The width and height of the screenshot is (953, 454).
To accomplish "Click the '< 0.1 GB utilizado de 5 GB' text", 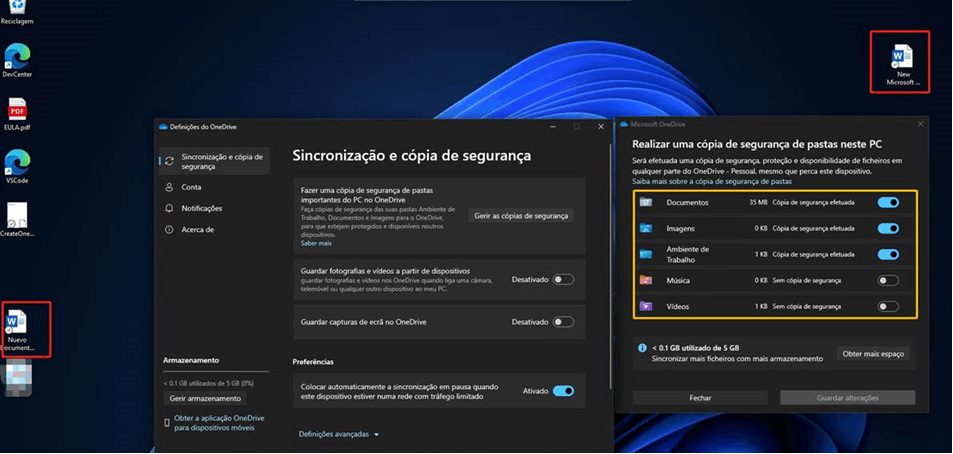I will (695, 348).
